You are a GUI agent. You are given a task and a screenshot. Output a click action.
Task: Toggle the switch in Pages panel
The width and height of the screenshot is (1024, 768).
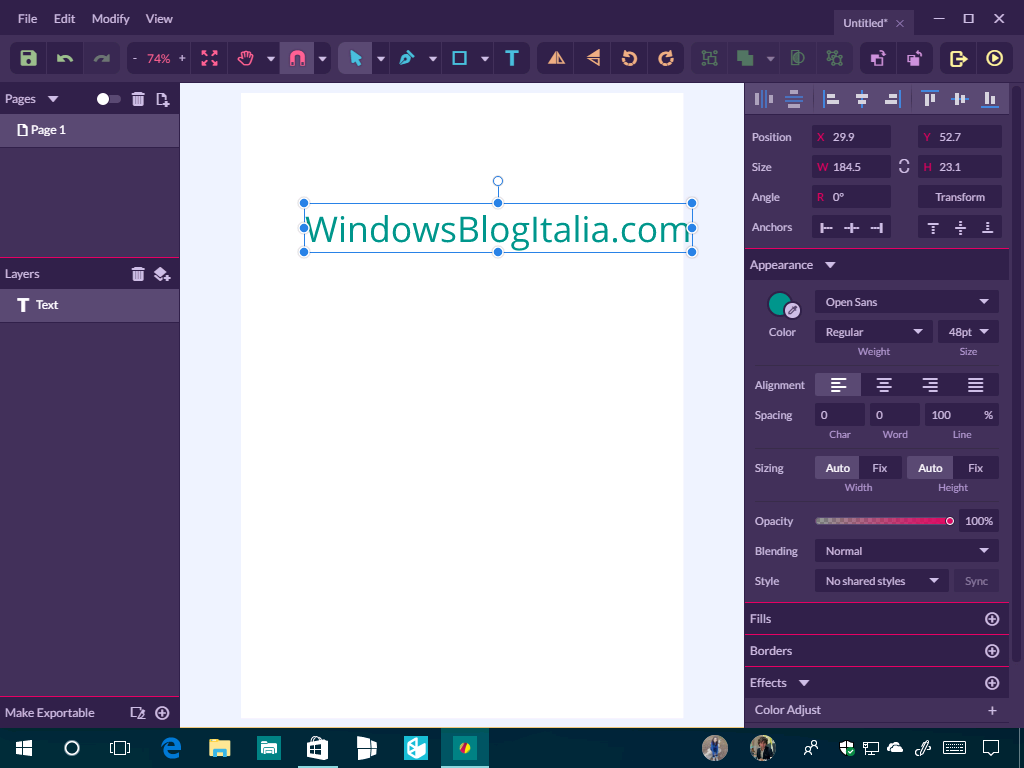coord(108,99)
